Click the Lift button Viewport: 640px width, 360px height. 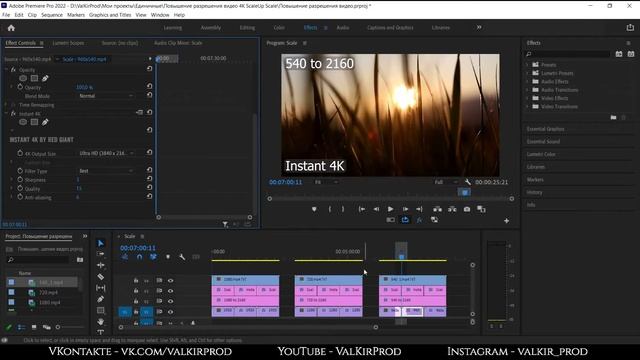pyautogui.click(x=437, y=209)
